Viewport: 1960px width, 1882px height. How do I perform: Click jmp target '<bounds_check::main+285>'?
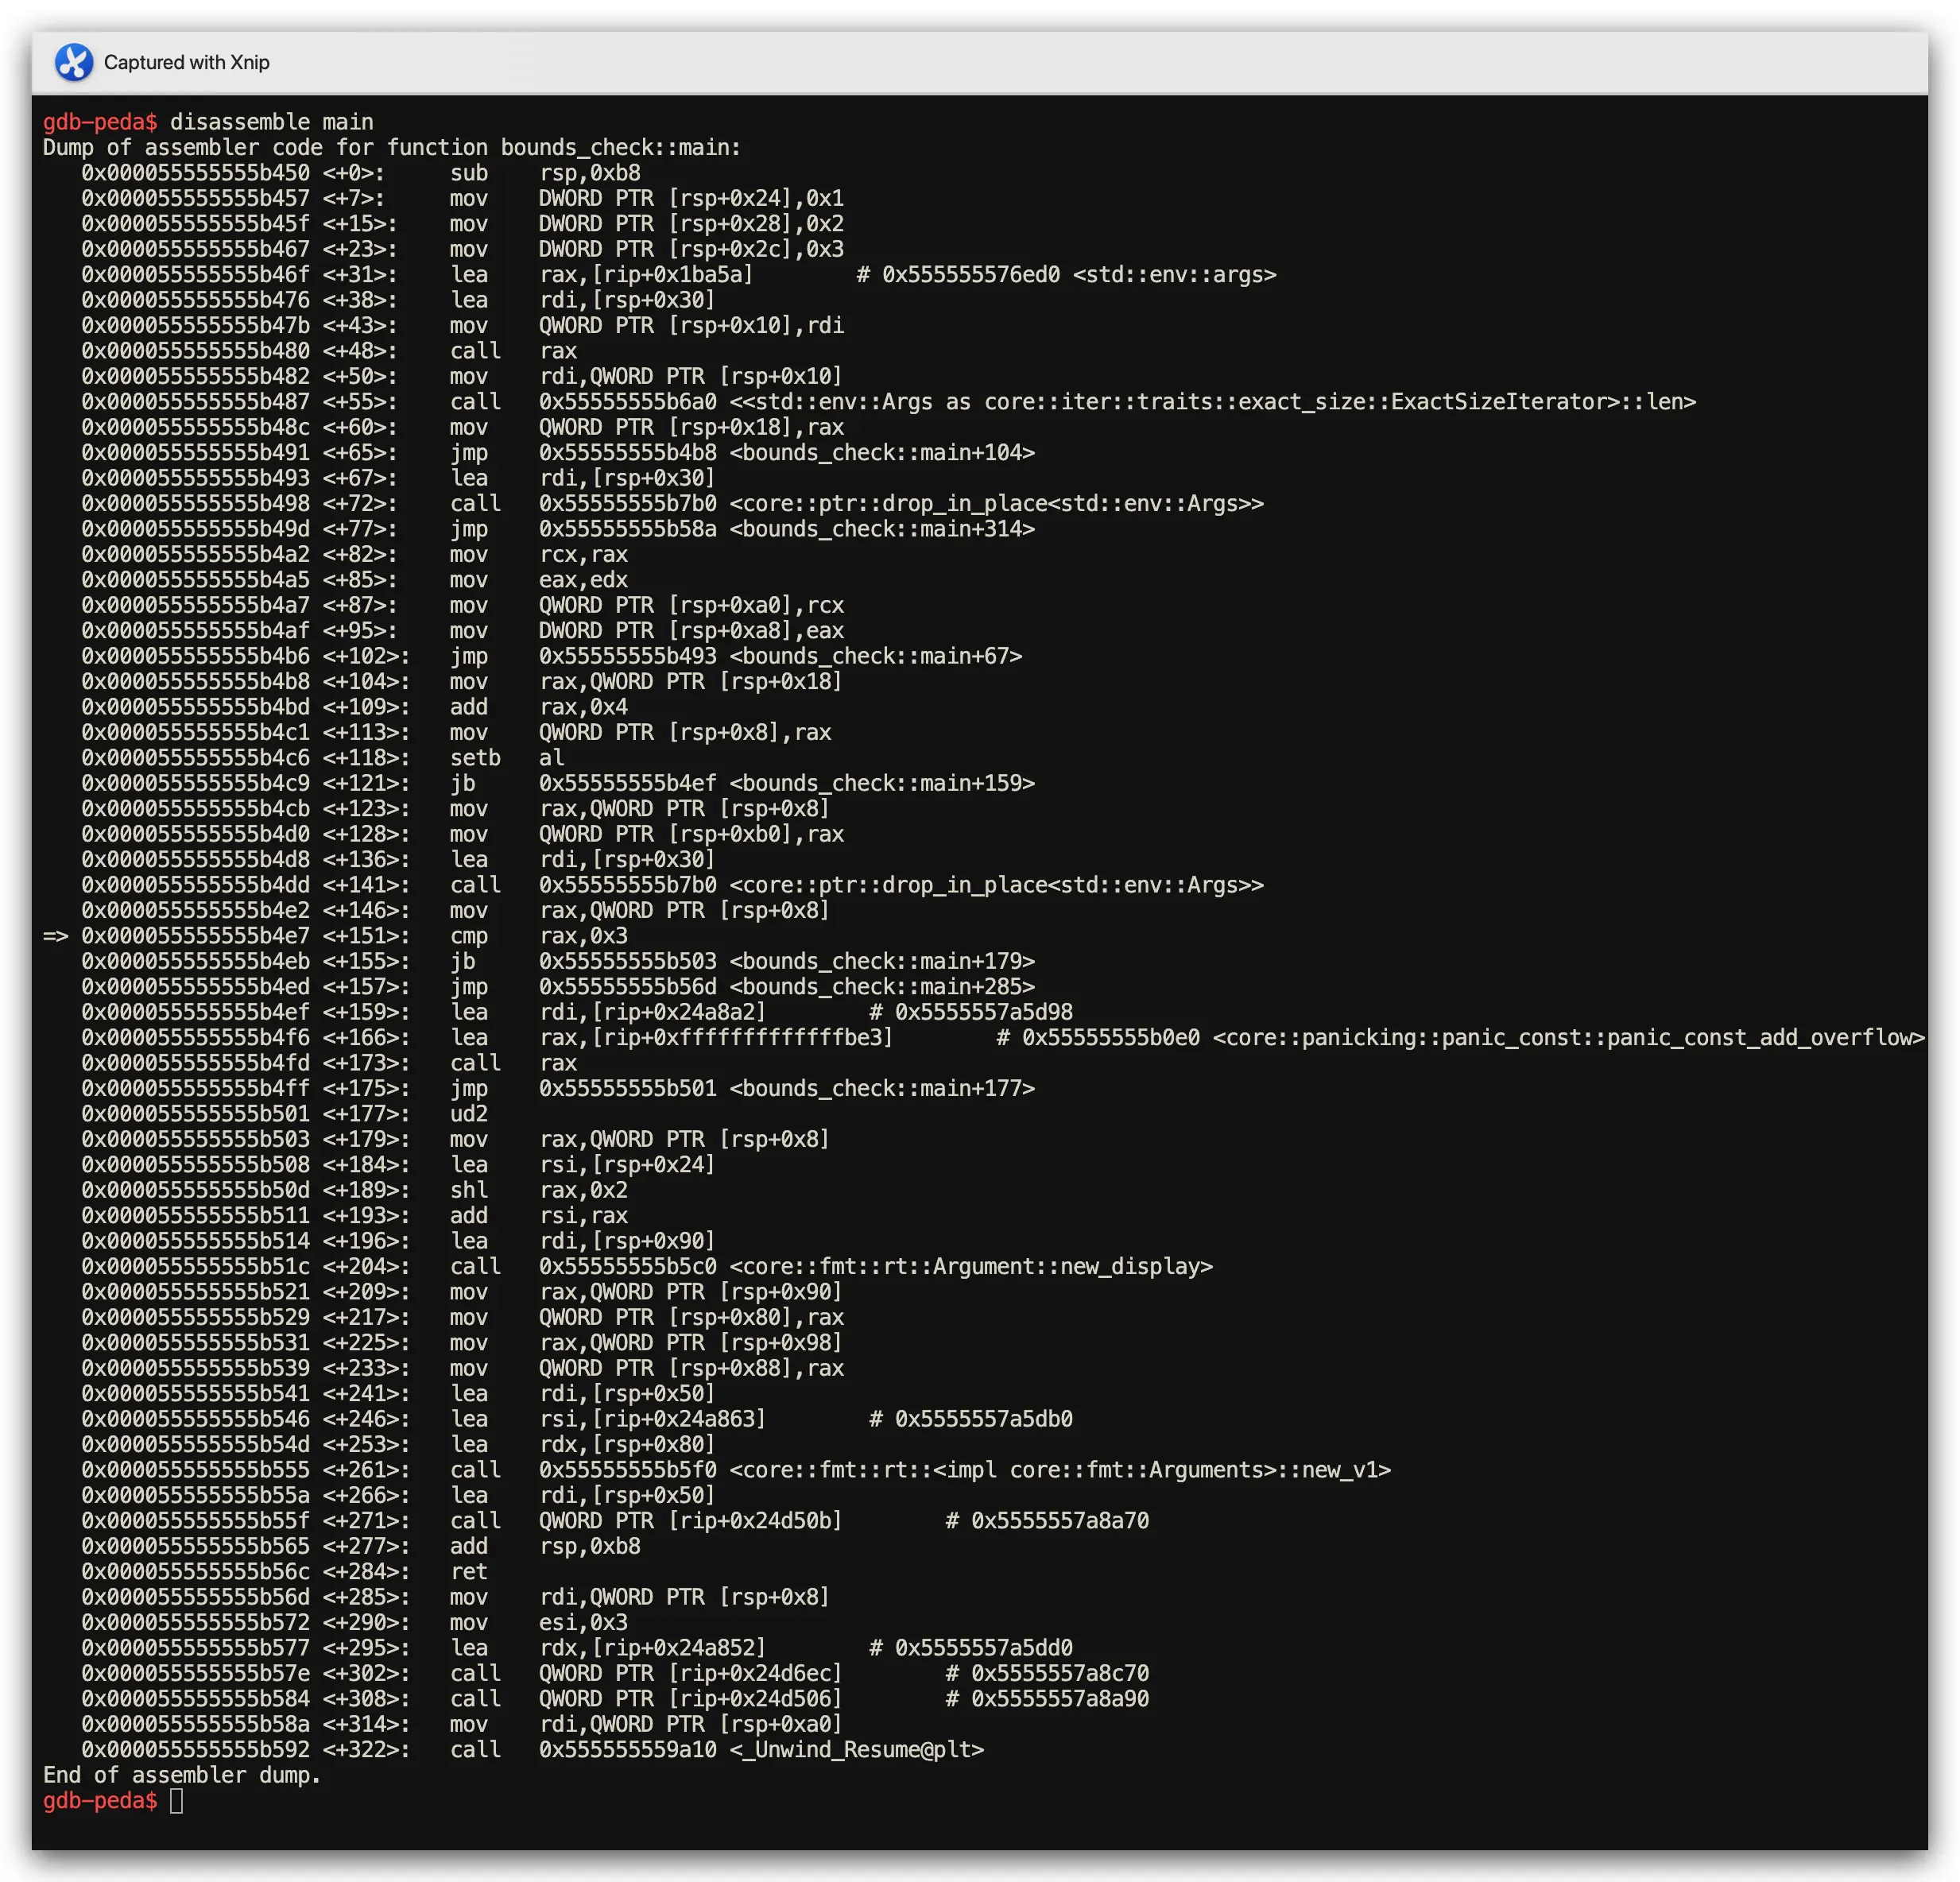882,987
